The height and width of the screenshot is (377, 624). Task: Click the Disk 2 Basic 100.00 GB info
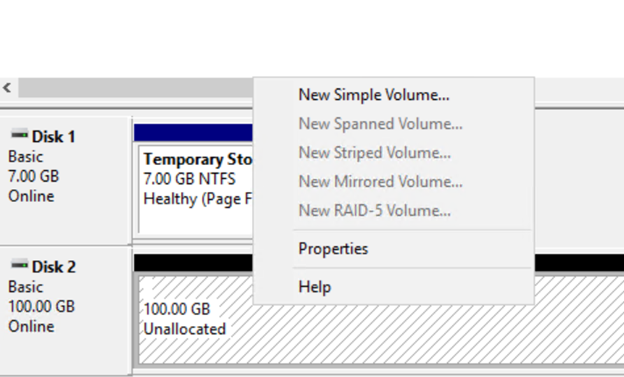[x=41, y=297]
